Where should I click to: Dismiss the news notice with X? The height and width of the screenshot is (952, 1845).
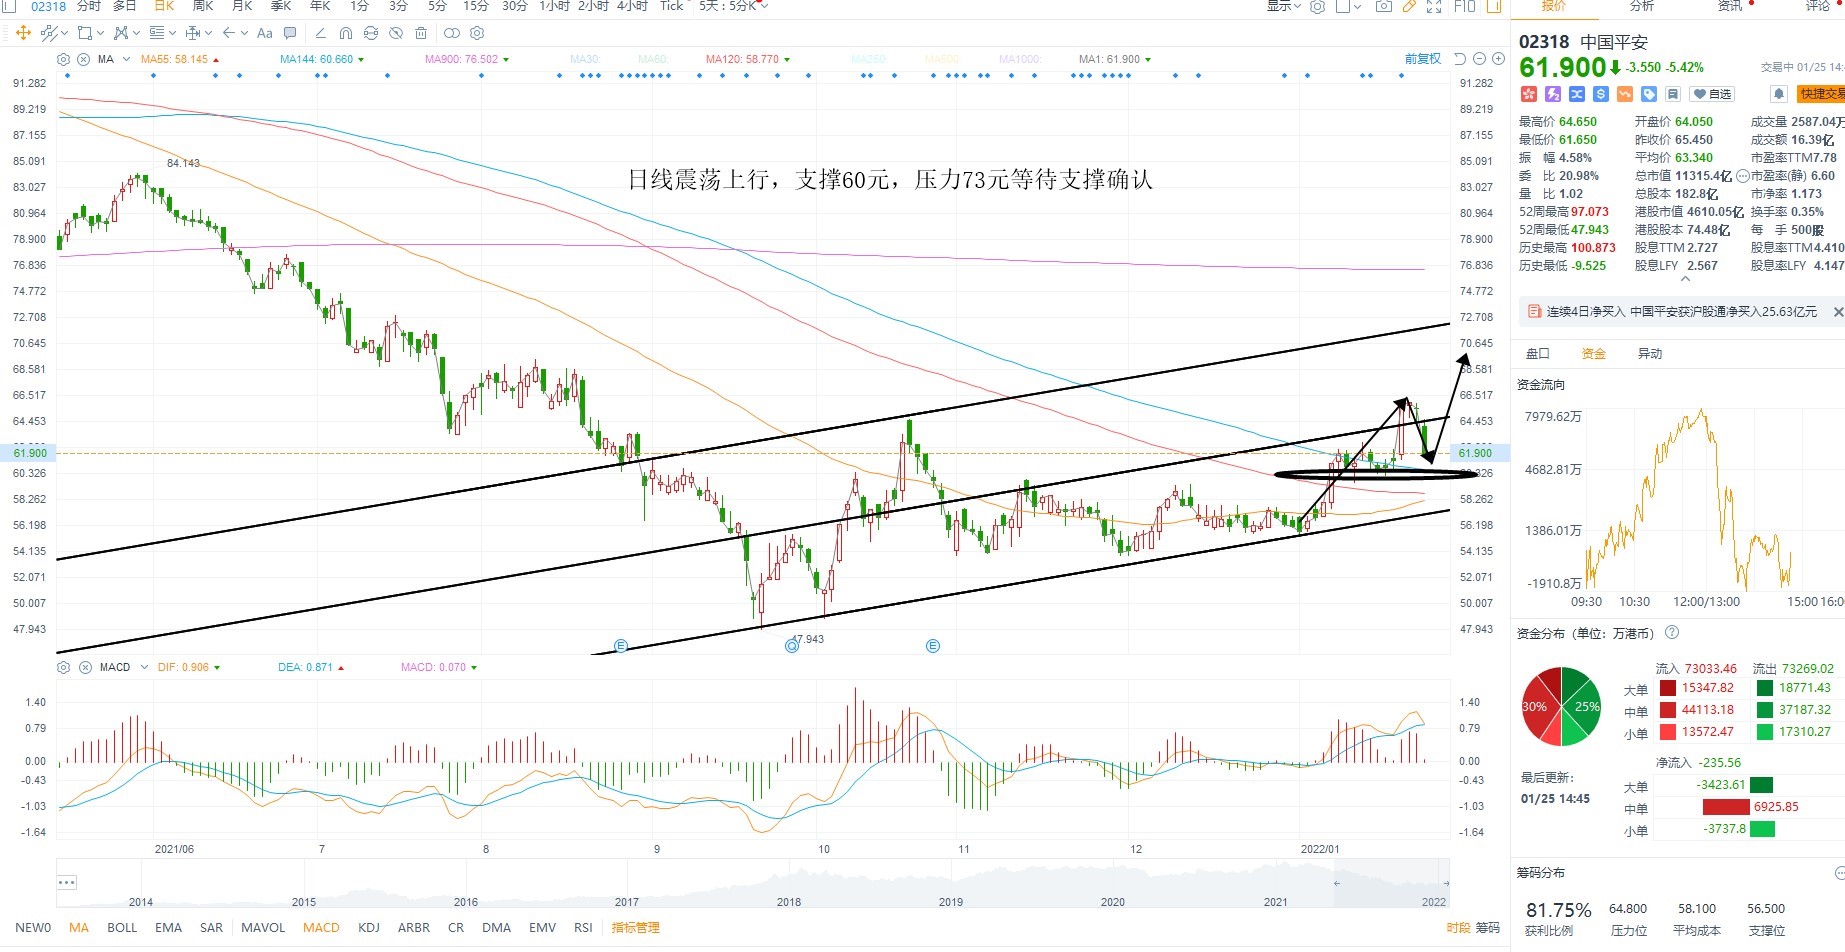tap(1838, 312)
